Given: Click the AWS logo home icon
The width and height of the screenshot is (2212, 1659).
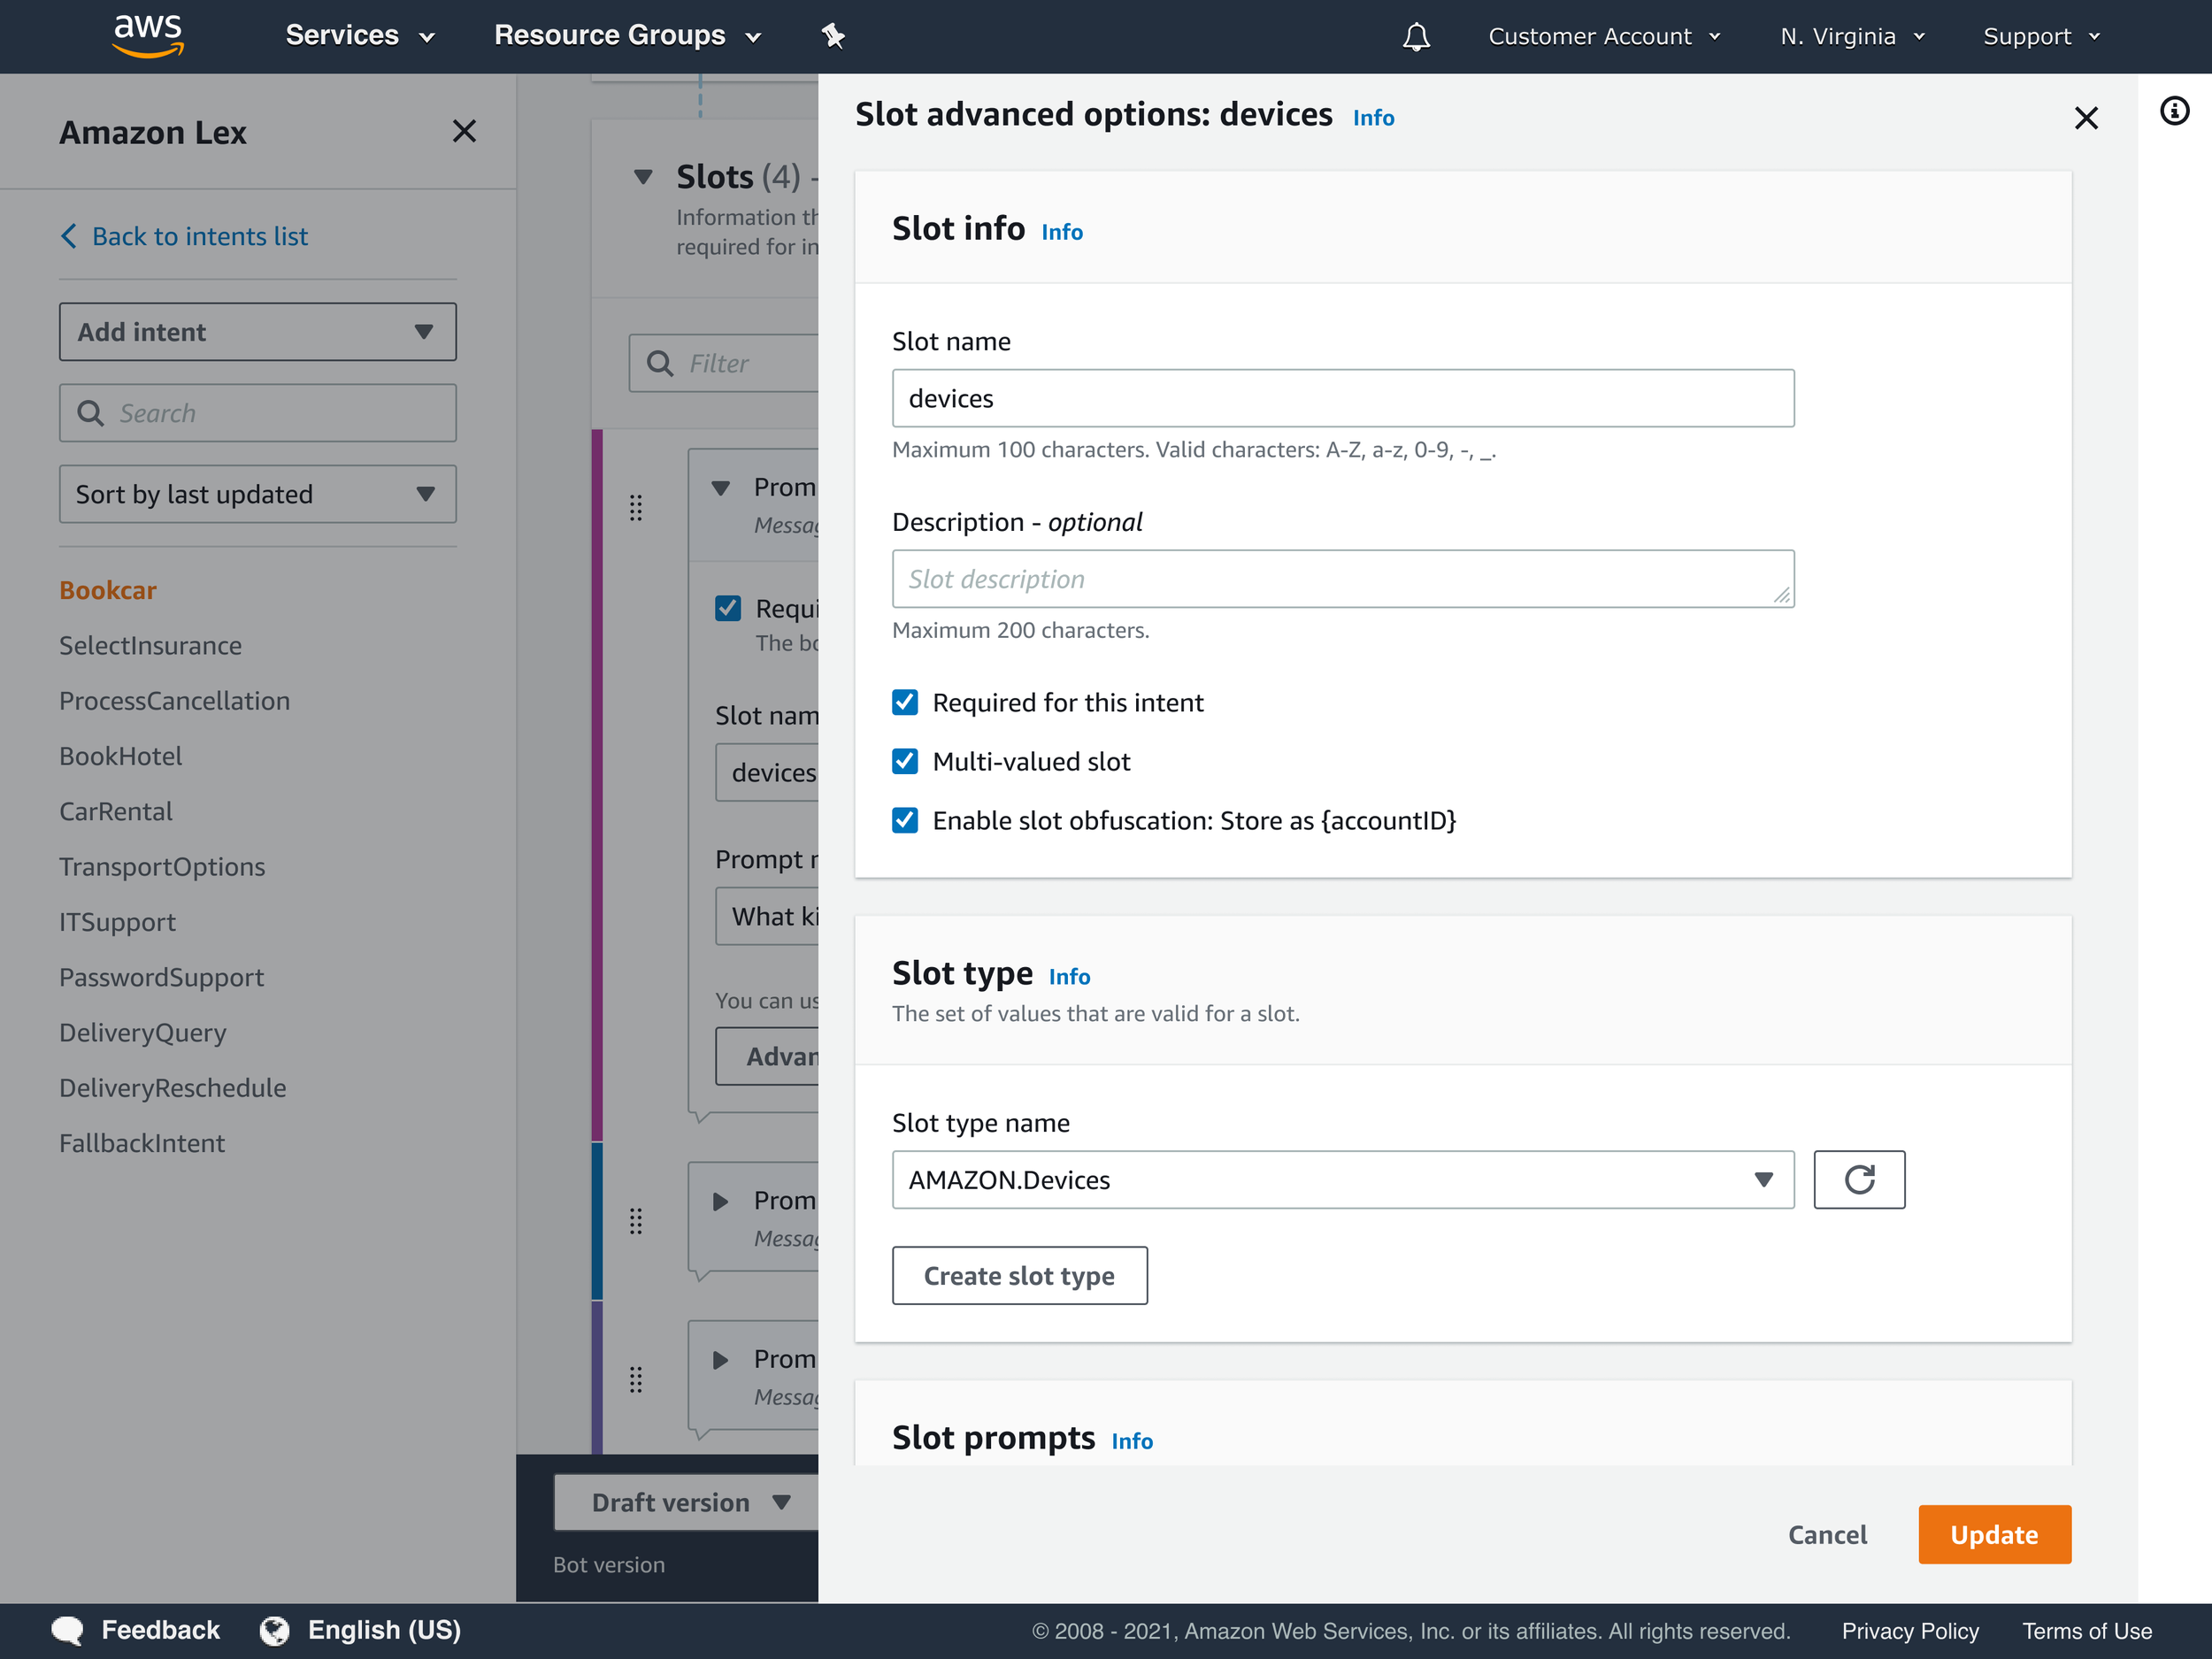Looking at the screenshot, I should [148, 35].
